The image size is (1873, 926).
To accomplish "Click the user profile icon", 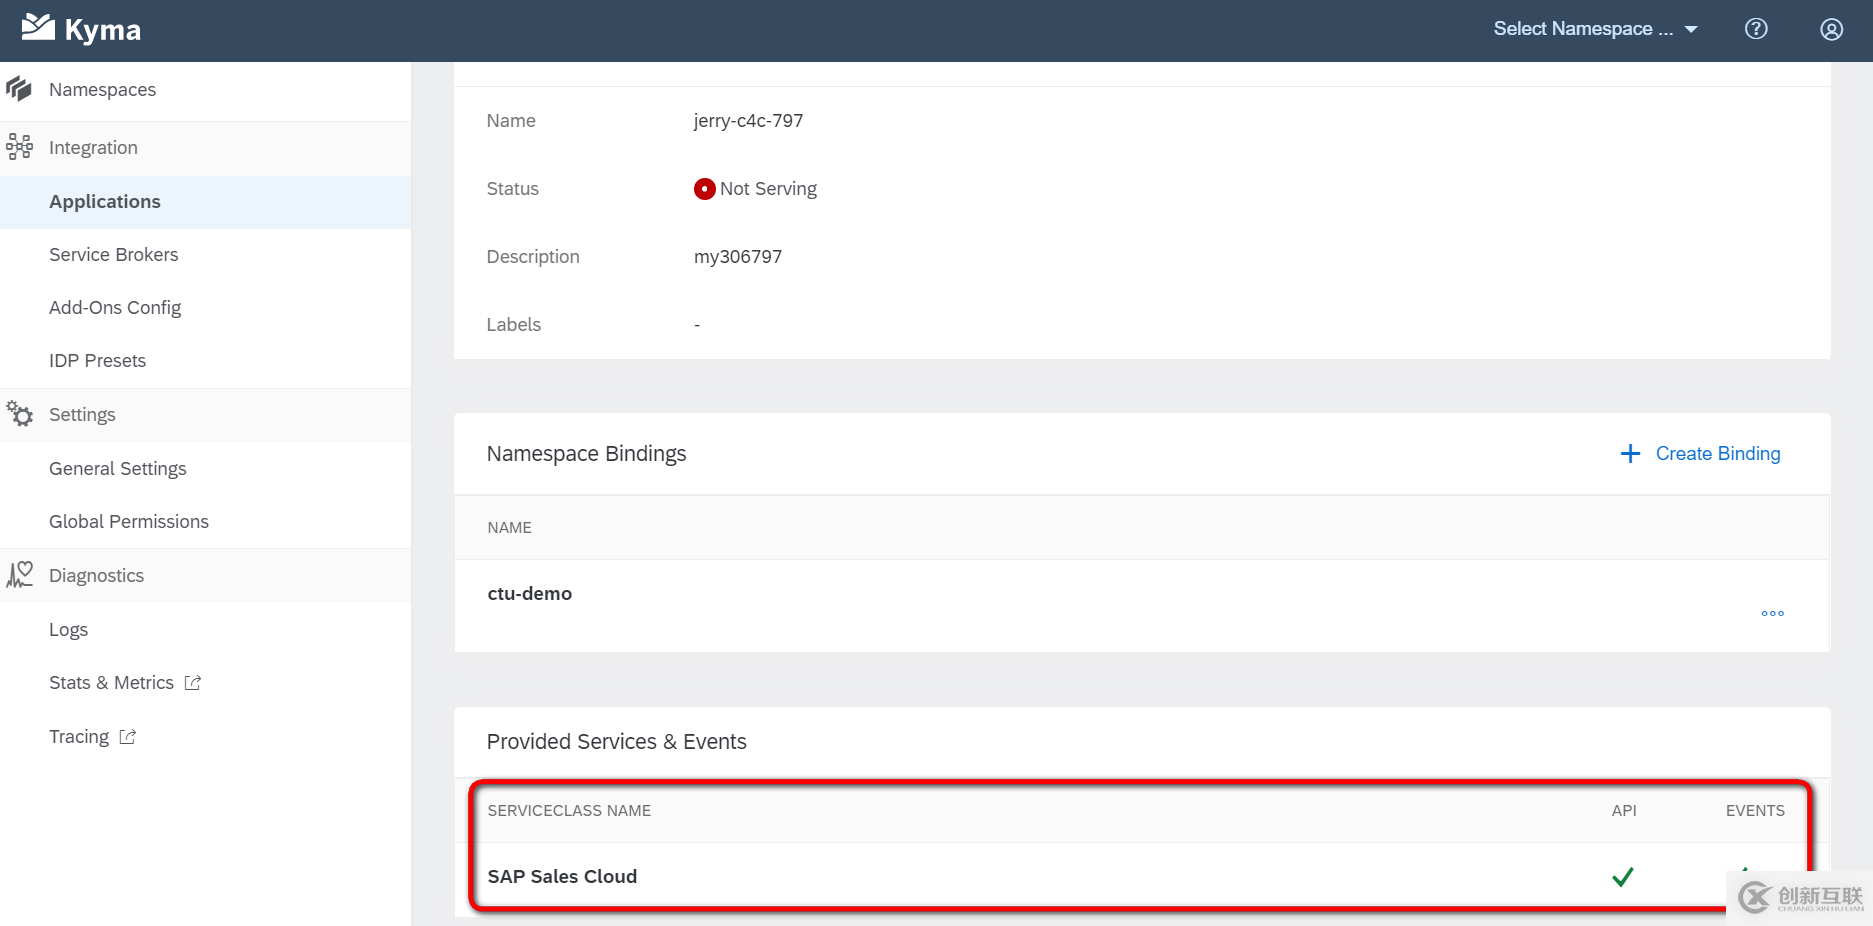I will 1831,28.
